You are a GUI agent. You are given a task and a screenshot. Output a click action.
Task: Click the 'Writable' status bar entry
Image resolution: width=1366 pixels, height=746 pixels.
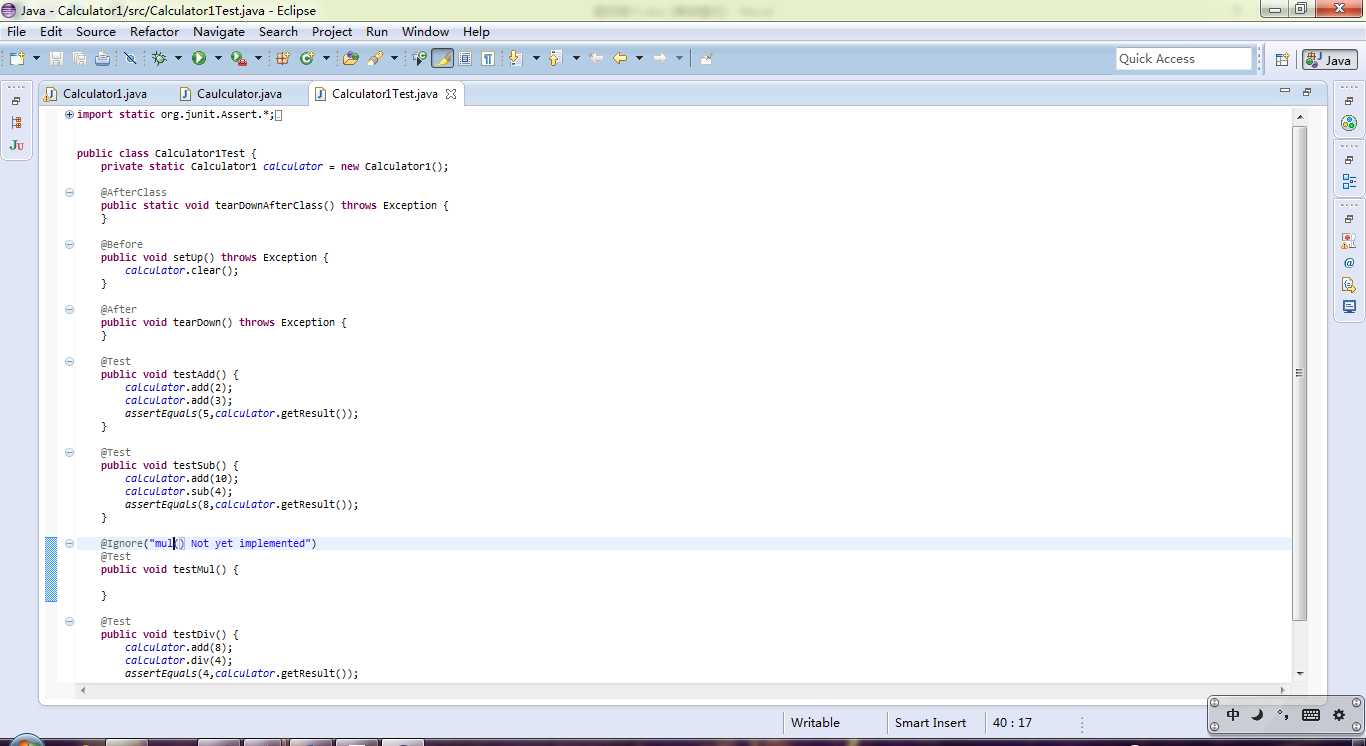pyautogui.click(x=815, y=723)
